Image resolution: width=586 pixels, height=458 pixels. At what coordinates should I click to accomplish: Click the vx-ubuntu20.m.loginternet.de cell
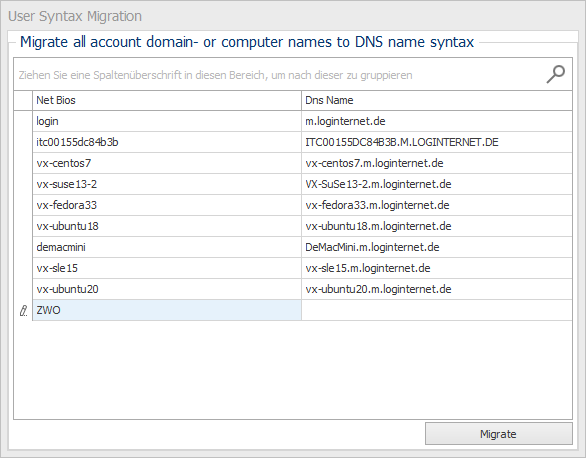[437, 289]
